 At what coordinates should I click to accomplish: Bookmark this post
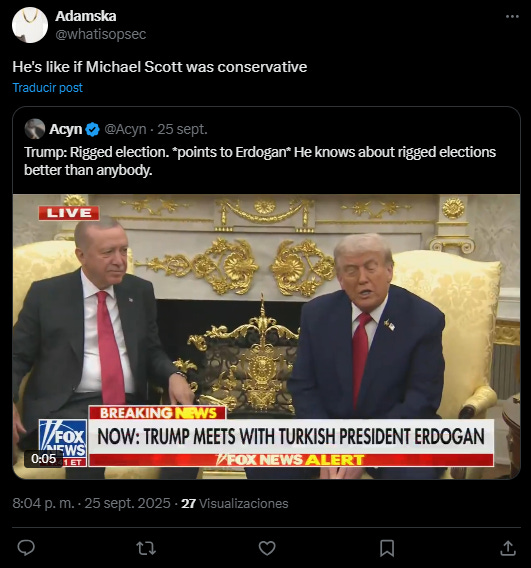(x=387, y=548)
